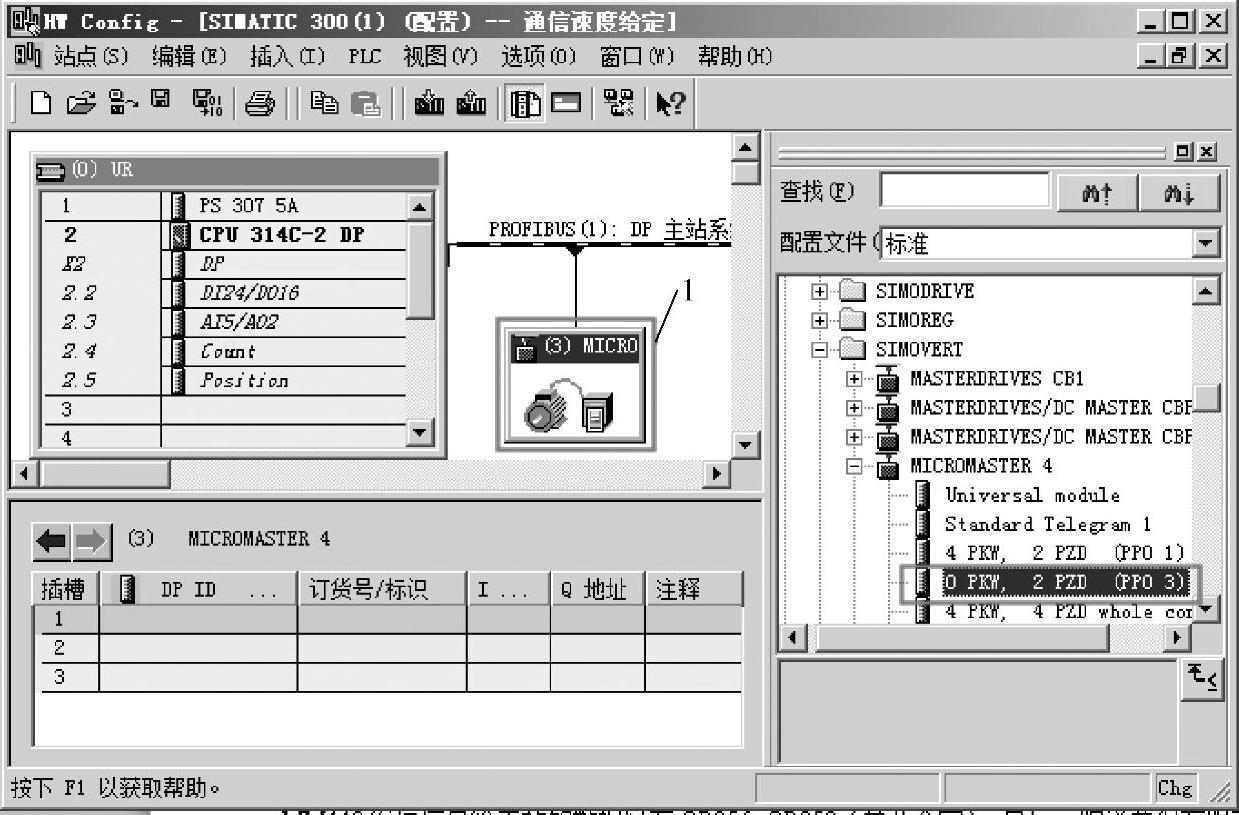Screen dimensions: 1239x815
Task: Select Universal module in catalog
Action: click(1033, 495)
